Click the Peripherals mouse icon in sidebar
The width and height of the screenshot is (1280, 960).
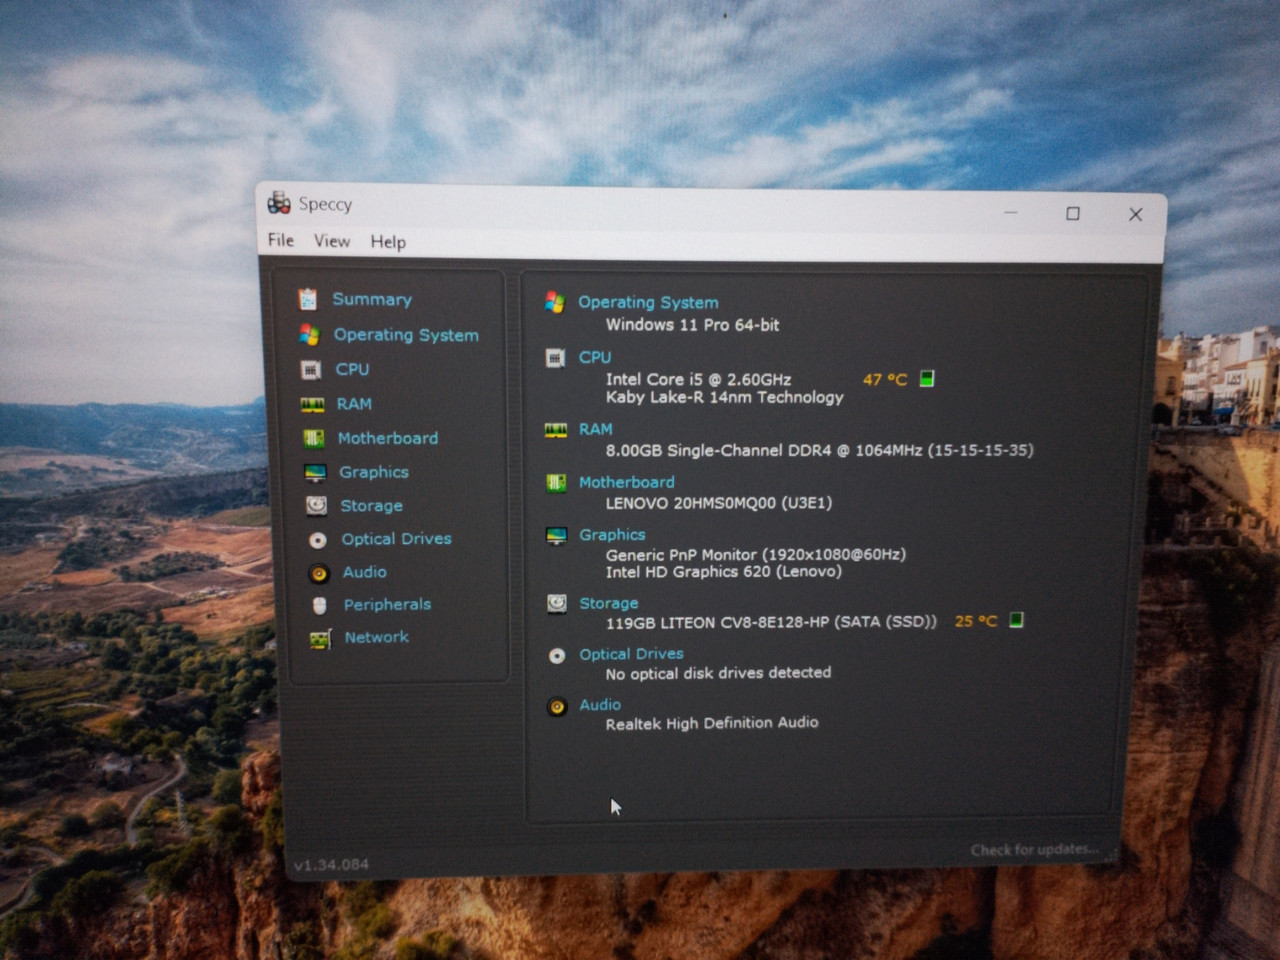320,605
